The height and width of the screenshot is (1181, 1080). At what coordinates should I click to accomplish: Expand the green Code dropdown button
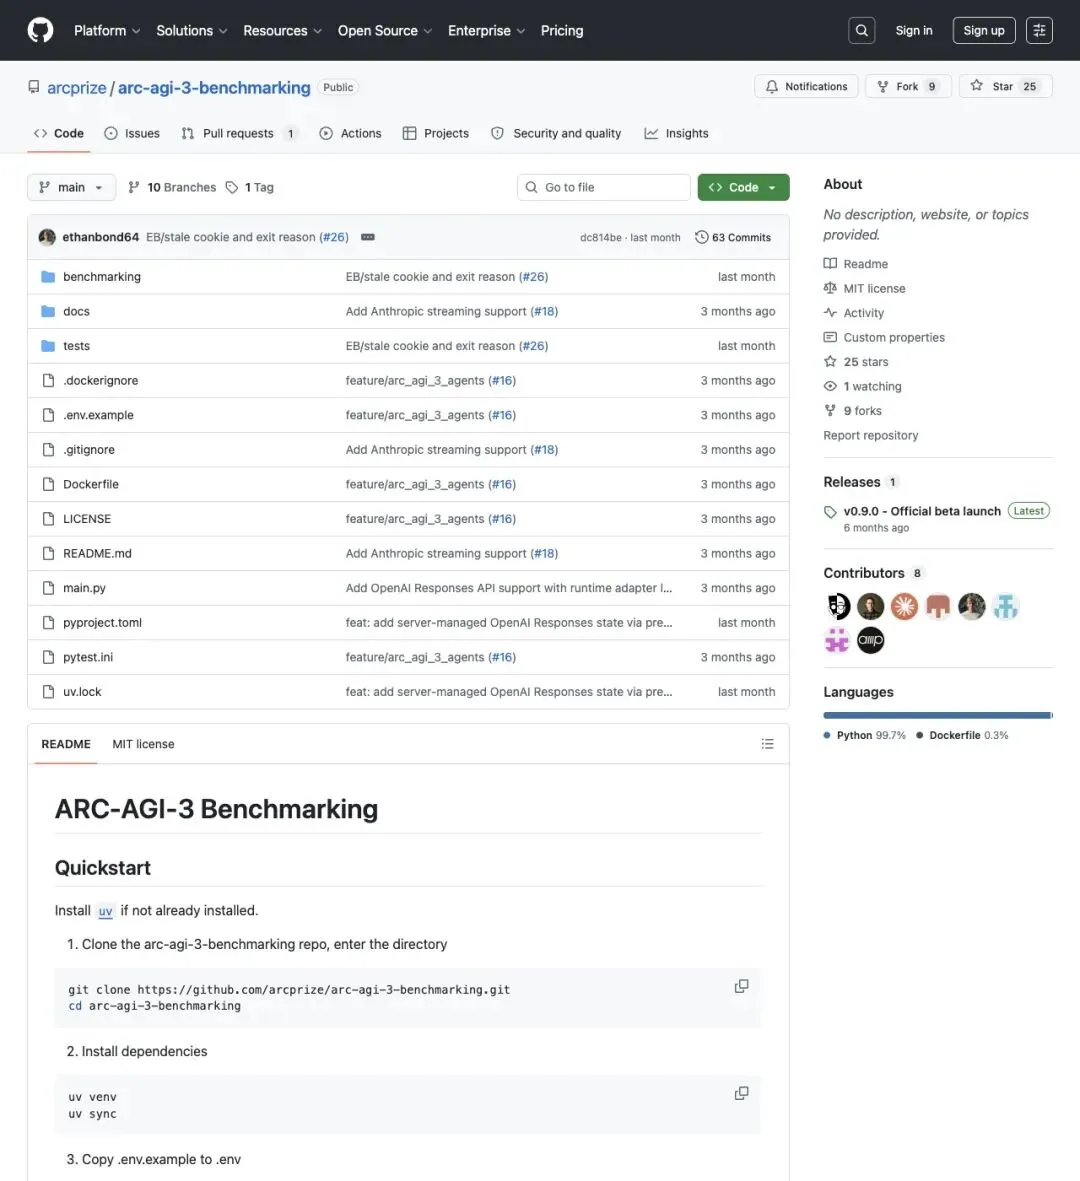tap(743, 187)
